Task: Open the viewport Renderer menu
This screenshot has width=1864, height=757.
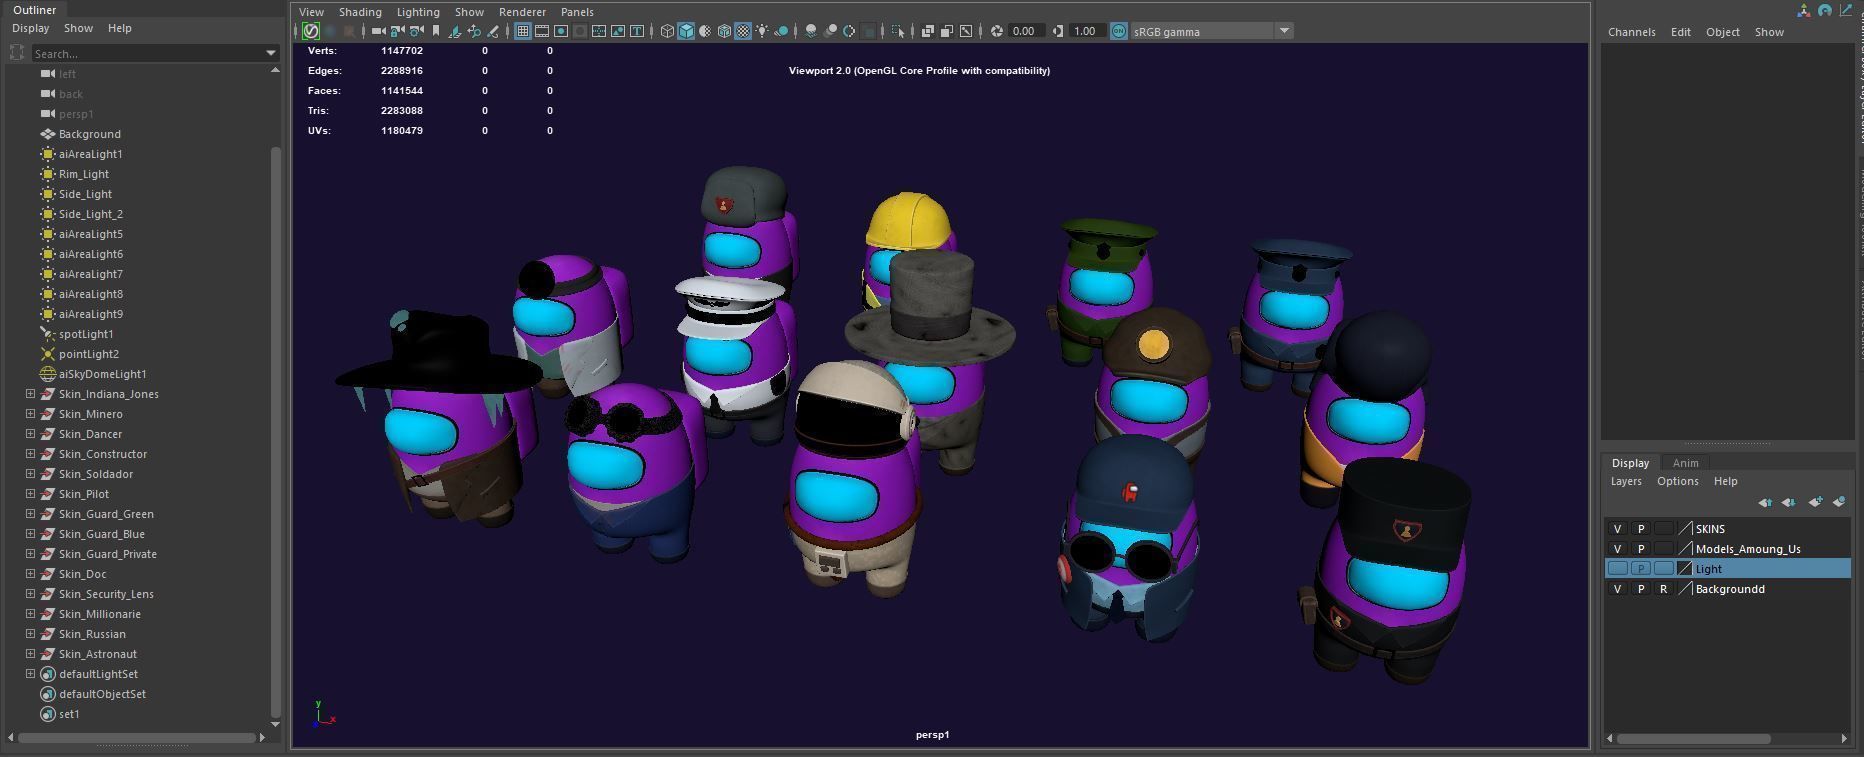Action: (x=522, y=12)
